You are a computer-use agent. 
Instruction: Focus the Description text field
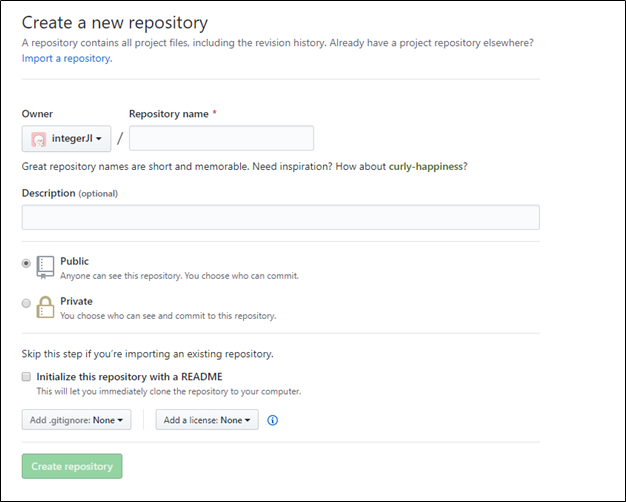pos(281,217)
